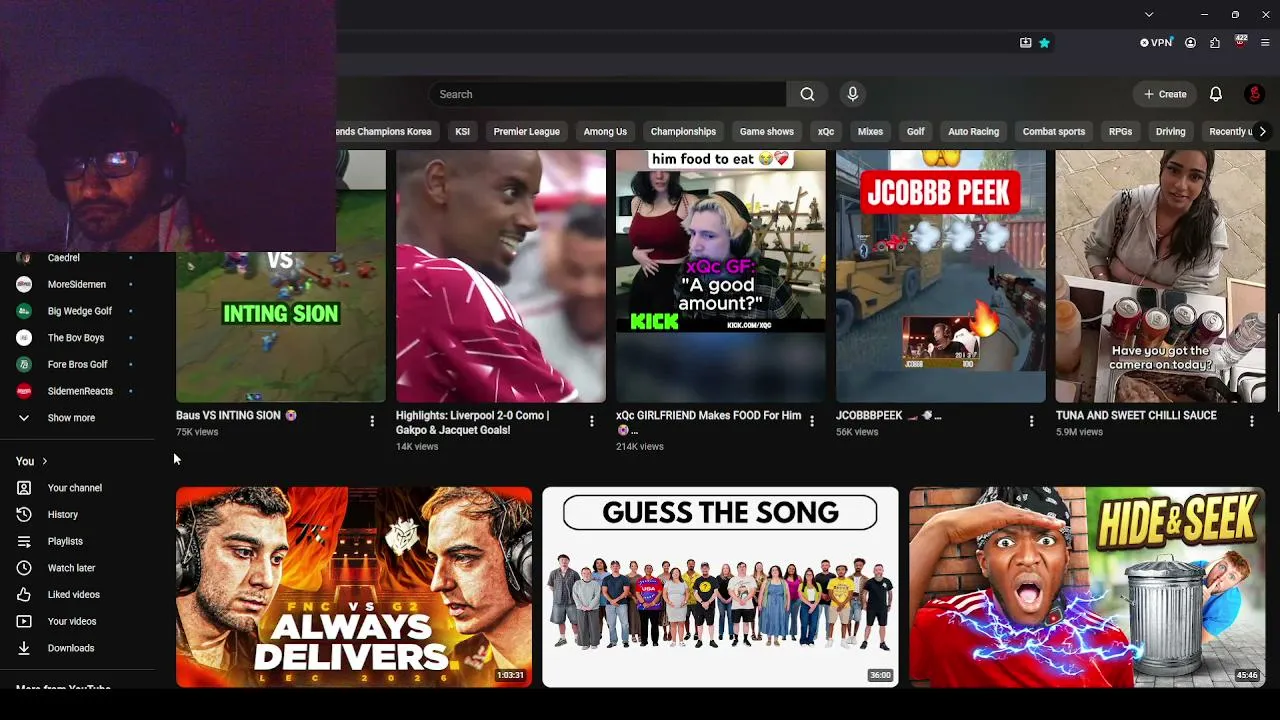Open options menu for xQc GIRLFRIEND video
1280x720 pixels.
[x=812, y=421]
